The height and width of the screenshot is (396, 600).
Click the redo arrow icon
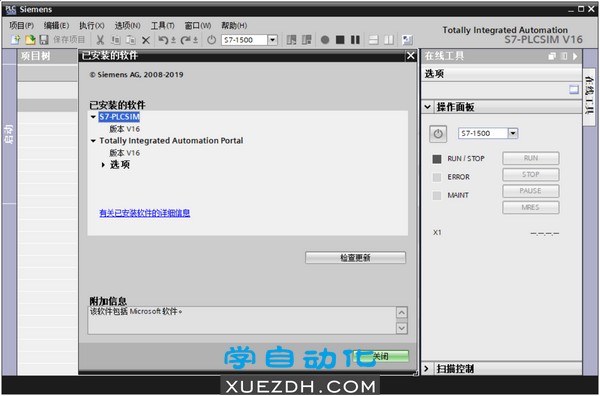pos(186,40)
